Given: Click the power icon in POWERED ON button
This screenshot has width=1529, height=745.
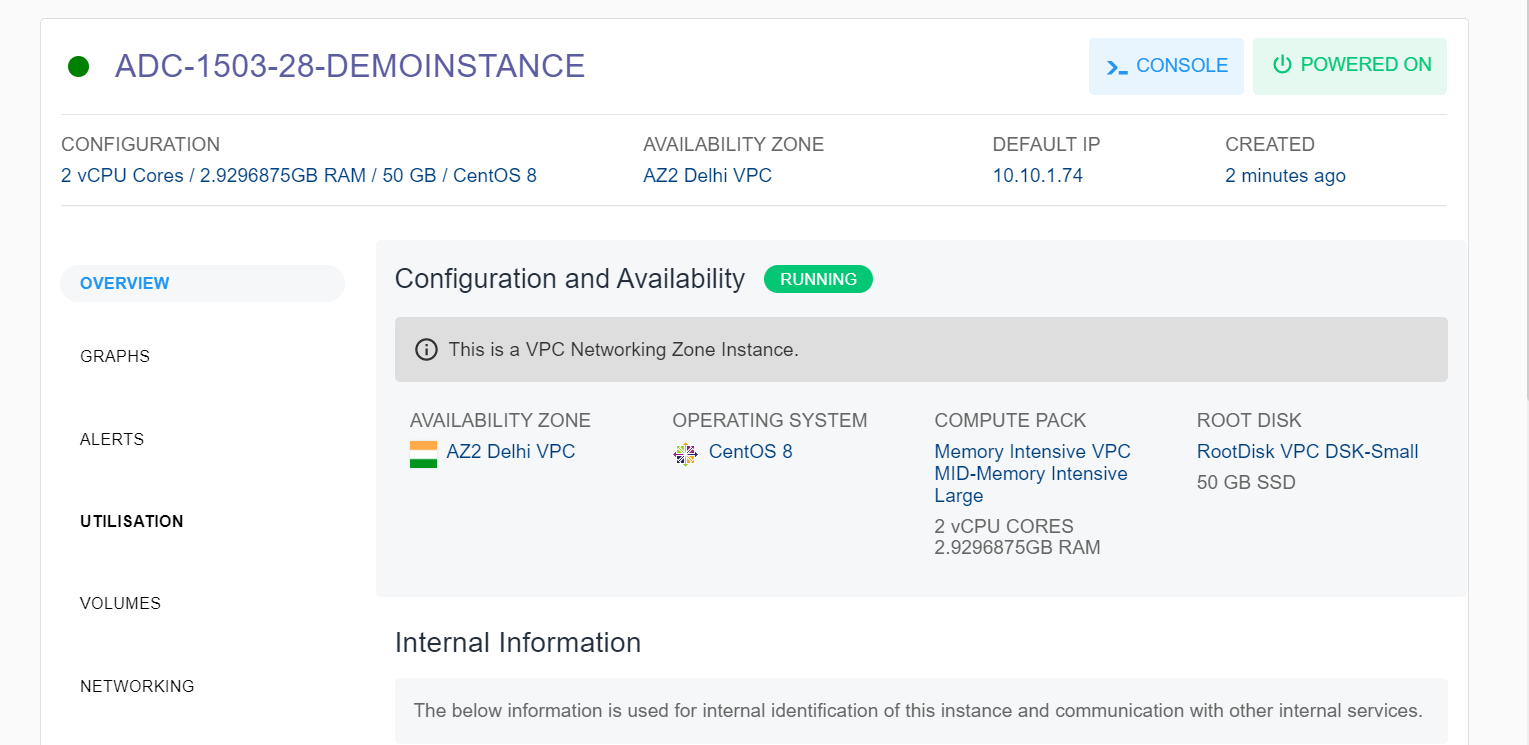Looking at the screenshot, I should coord(1281,64).
